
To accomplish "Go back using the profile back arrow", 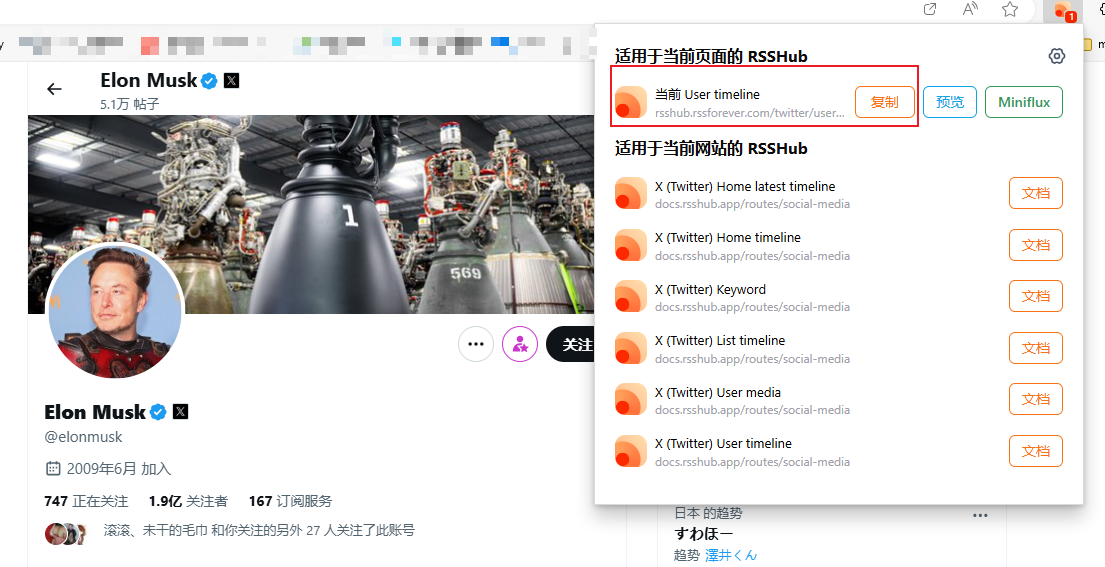I will pos(54,89).
